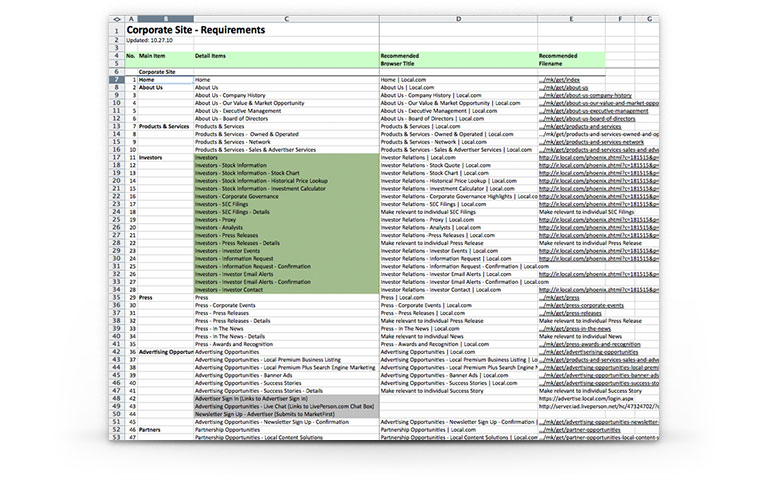Select column C header
Screen dimensions: 768x480
[x=286, y=19]
